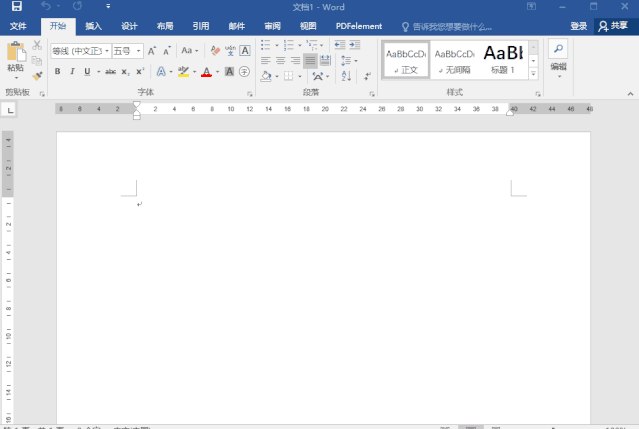The image size is (639, 429).
Task: Expand the Styles gallery more arrow
Action: tap(533, 73)
